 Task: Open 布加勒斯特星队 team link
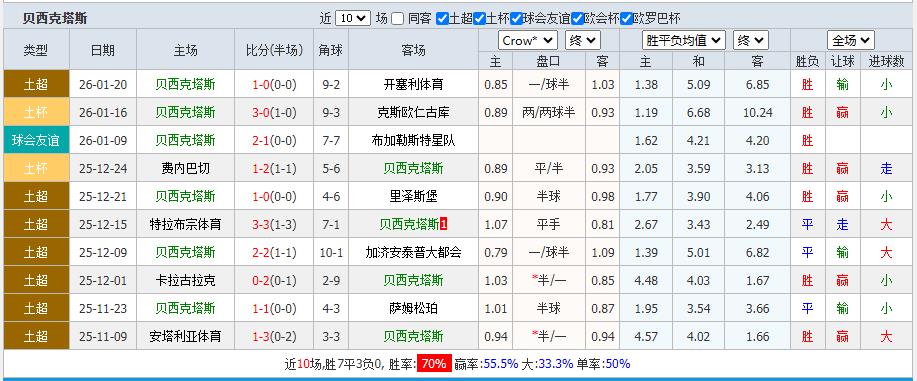pyautogui.click(x=413, y=140)
